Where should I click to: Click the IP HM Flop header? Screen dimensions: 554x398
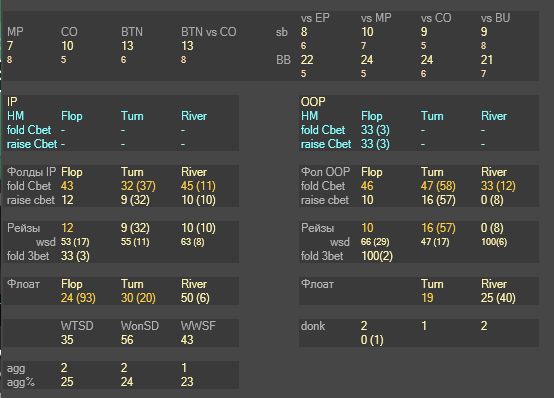[x=72, y=116]
